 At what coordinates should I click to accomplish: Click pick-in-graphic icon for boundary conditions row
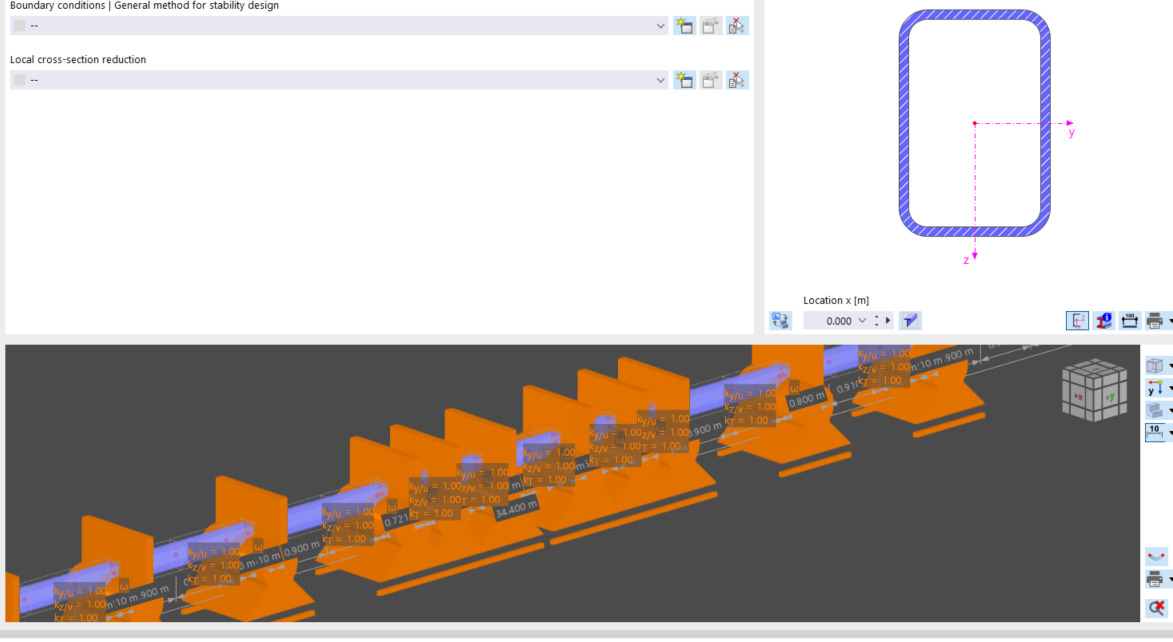coord(737,26)
